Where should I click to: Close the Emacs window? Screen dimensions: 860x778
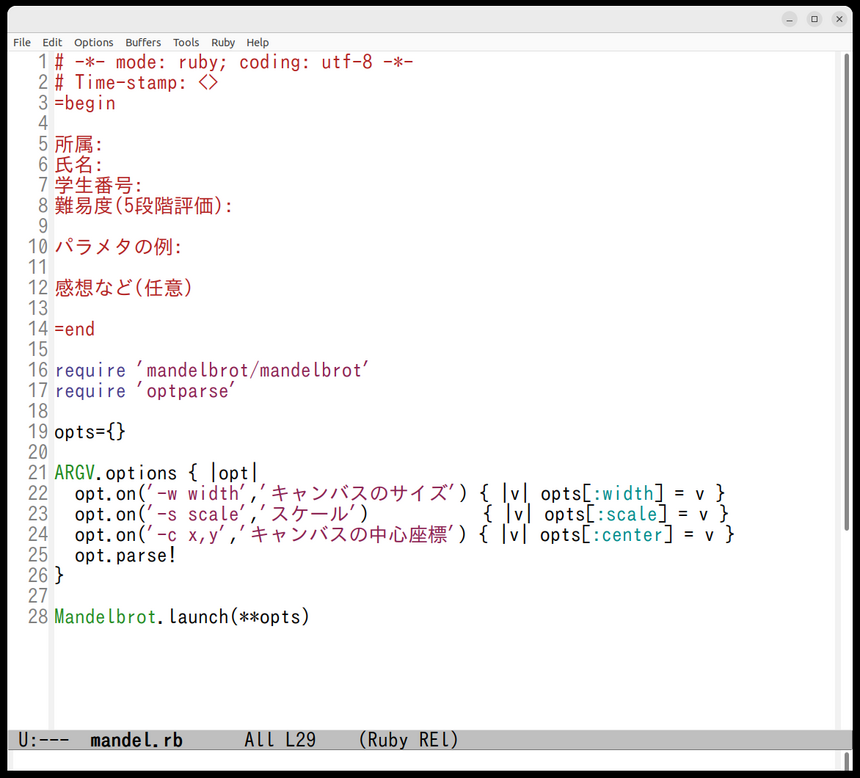click(839, 19)
